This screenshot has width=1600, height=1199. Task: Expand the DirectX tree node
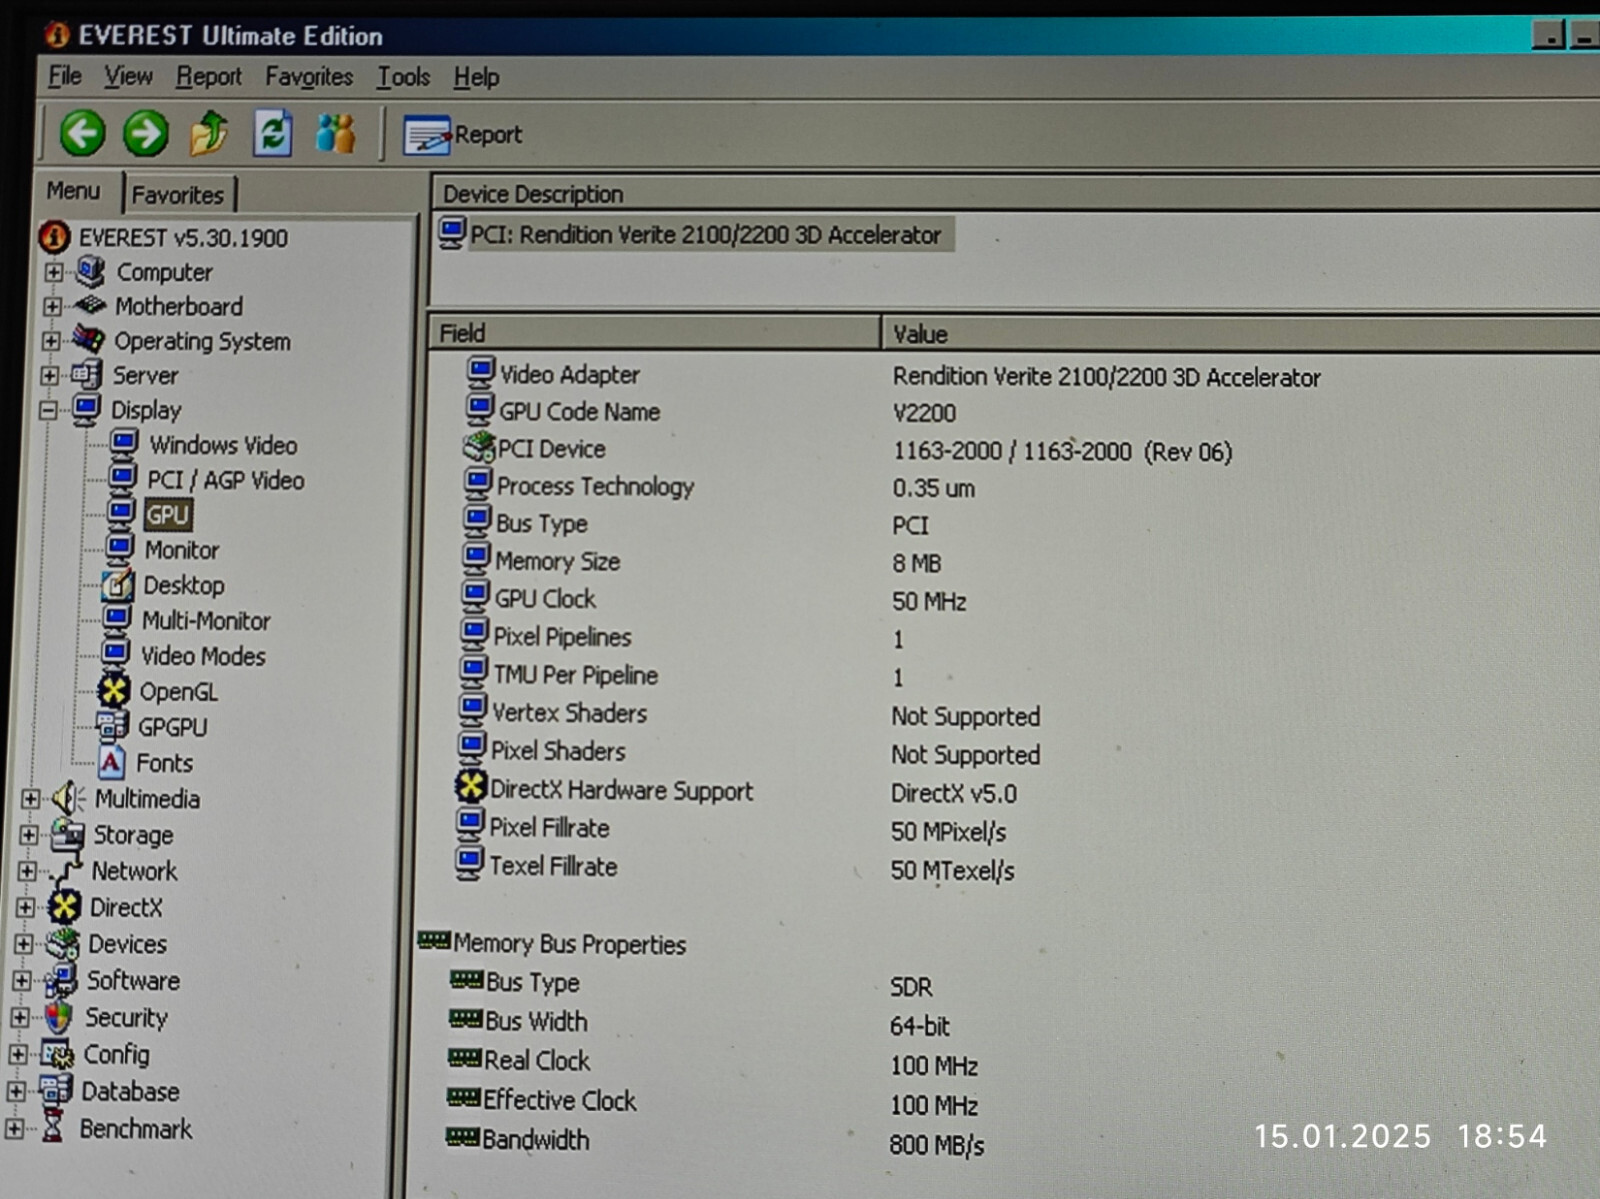pyautogui.click(x=25, y=907)
